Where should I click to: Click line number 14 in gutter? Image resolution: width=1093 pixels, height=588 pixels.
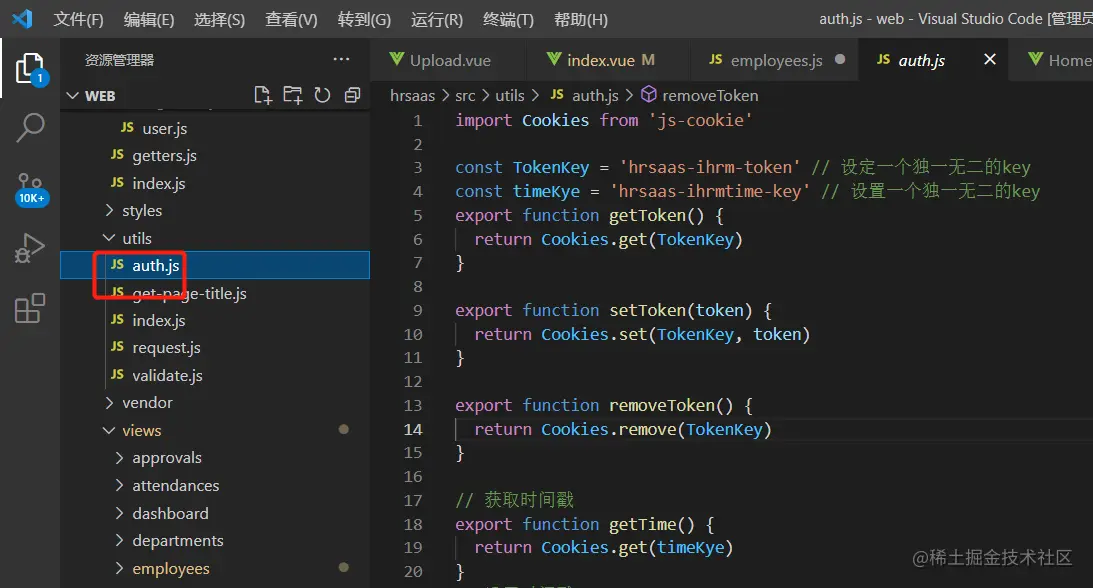[x=413, y=429]
